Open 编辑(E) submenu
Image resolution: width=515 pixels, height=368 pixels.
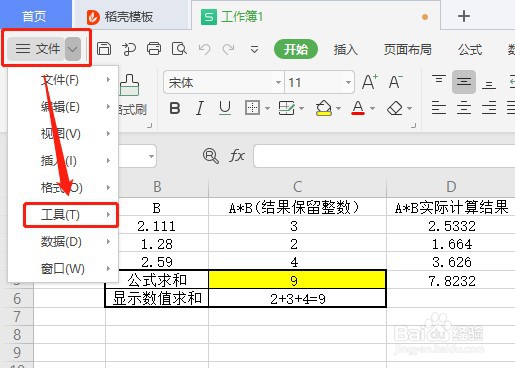pos(63,107)
